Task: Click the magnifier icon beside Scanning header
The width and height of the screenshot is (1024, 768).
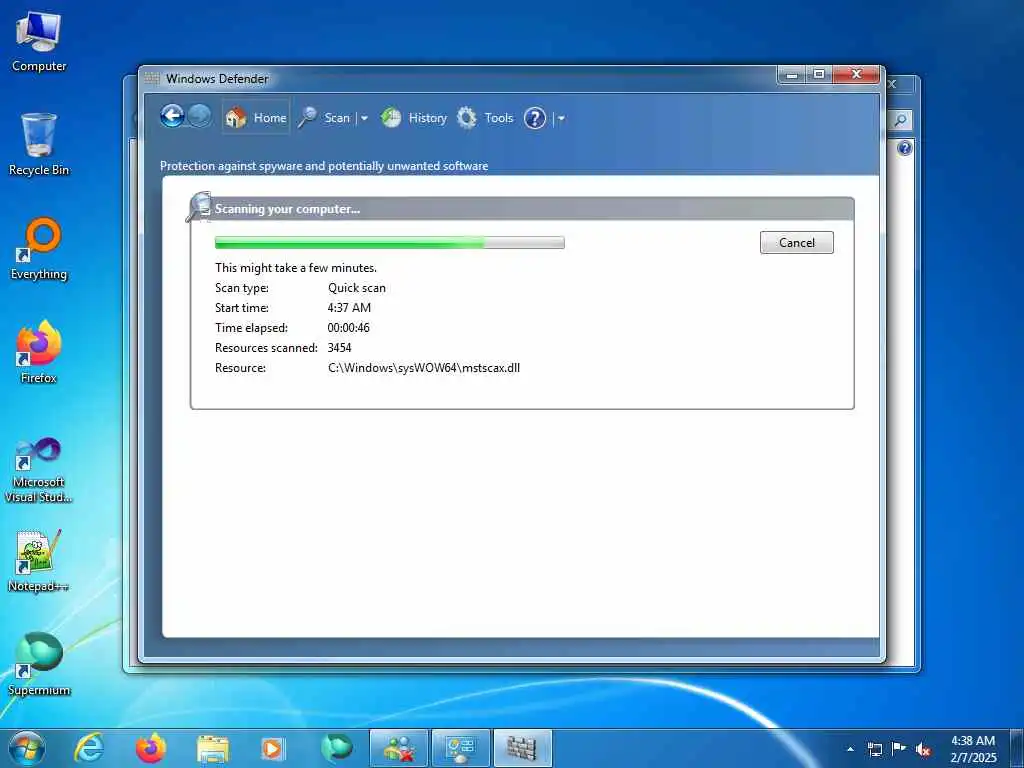Action: pyautogui.click(x=199, y=206)
